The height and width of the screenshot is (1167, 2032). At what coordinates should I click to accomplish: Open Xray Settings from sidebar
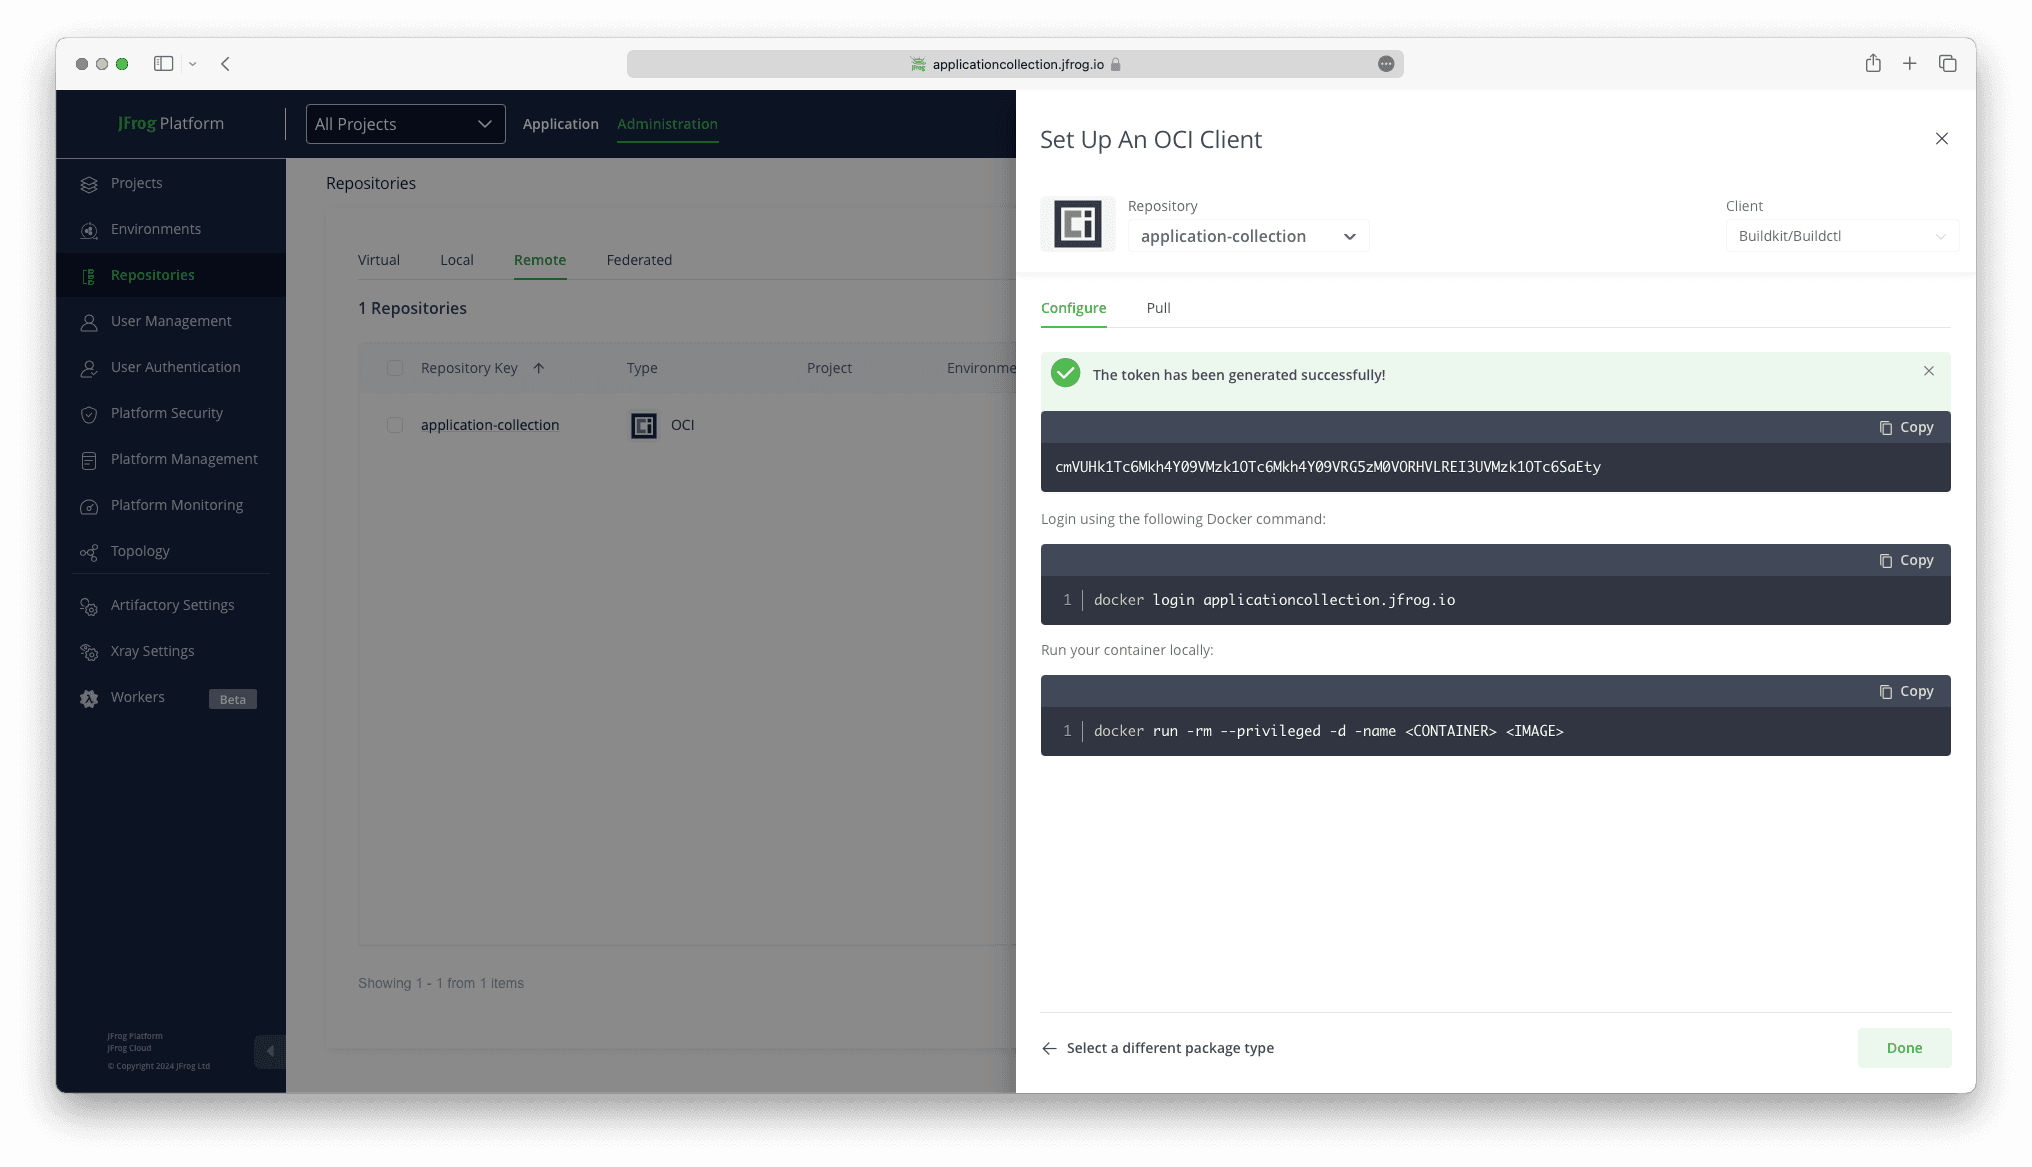[x=152, y=651]
